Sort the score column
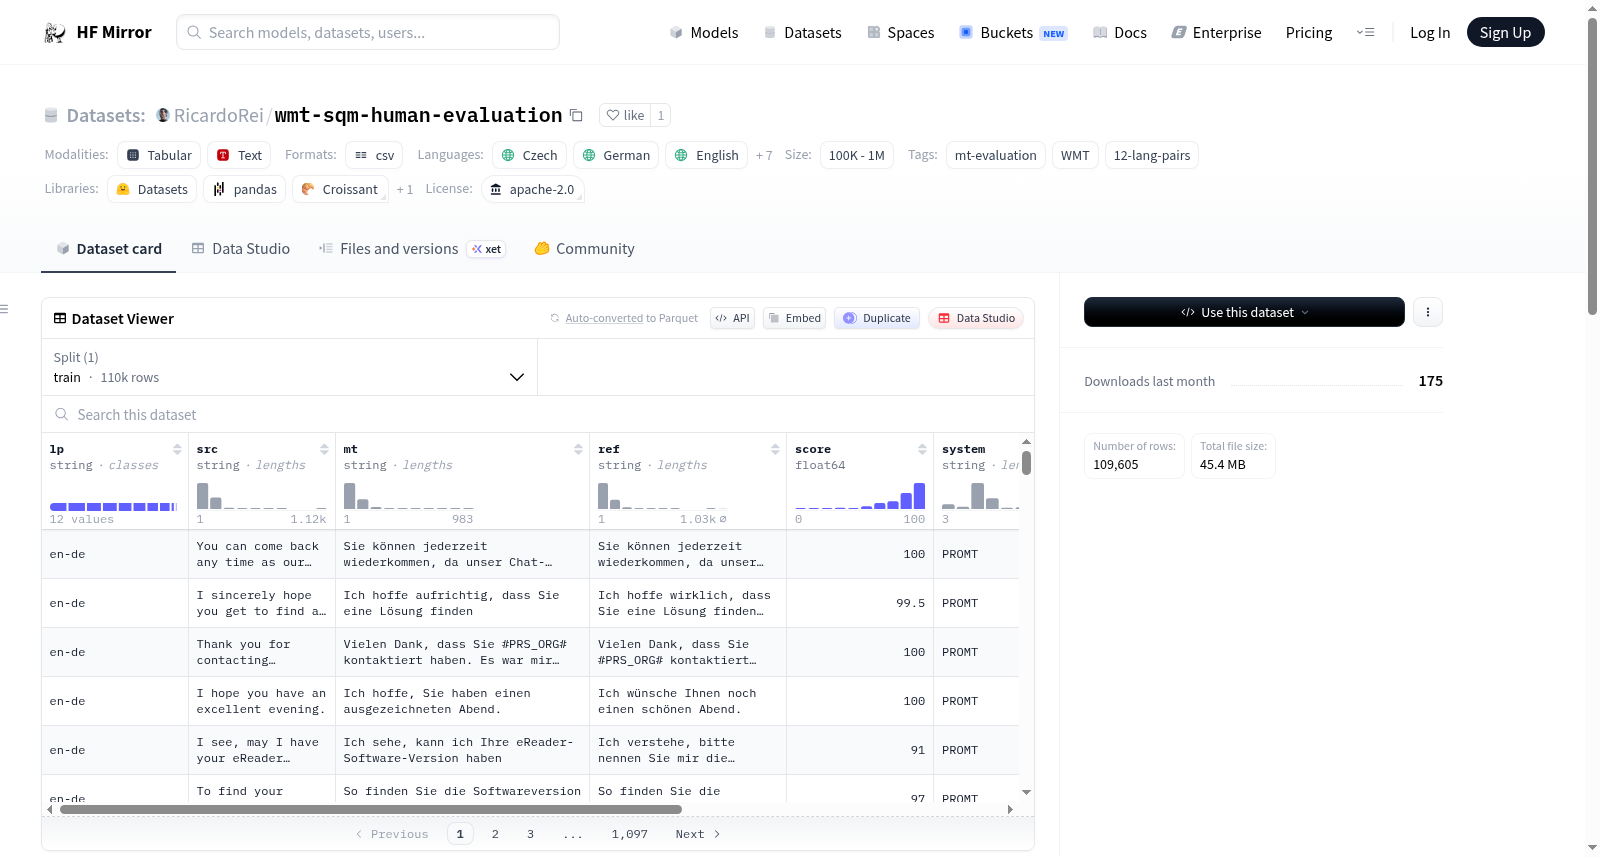 (922, 449)
